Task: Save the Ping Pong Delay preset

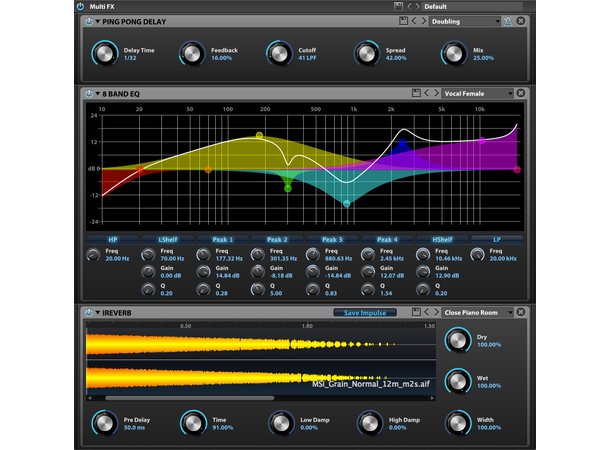Action: (x=403, y=21)
